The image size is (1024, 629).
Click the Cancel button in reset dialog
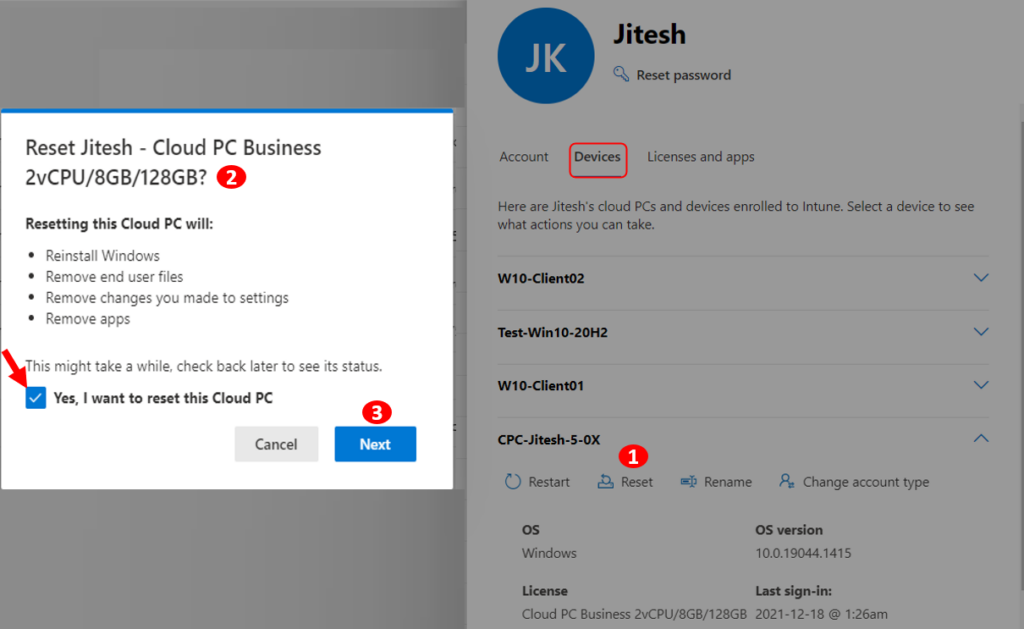coord(276,444)
